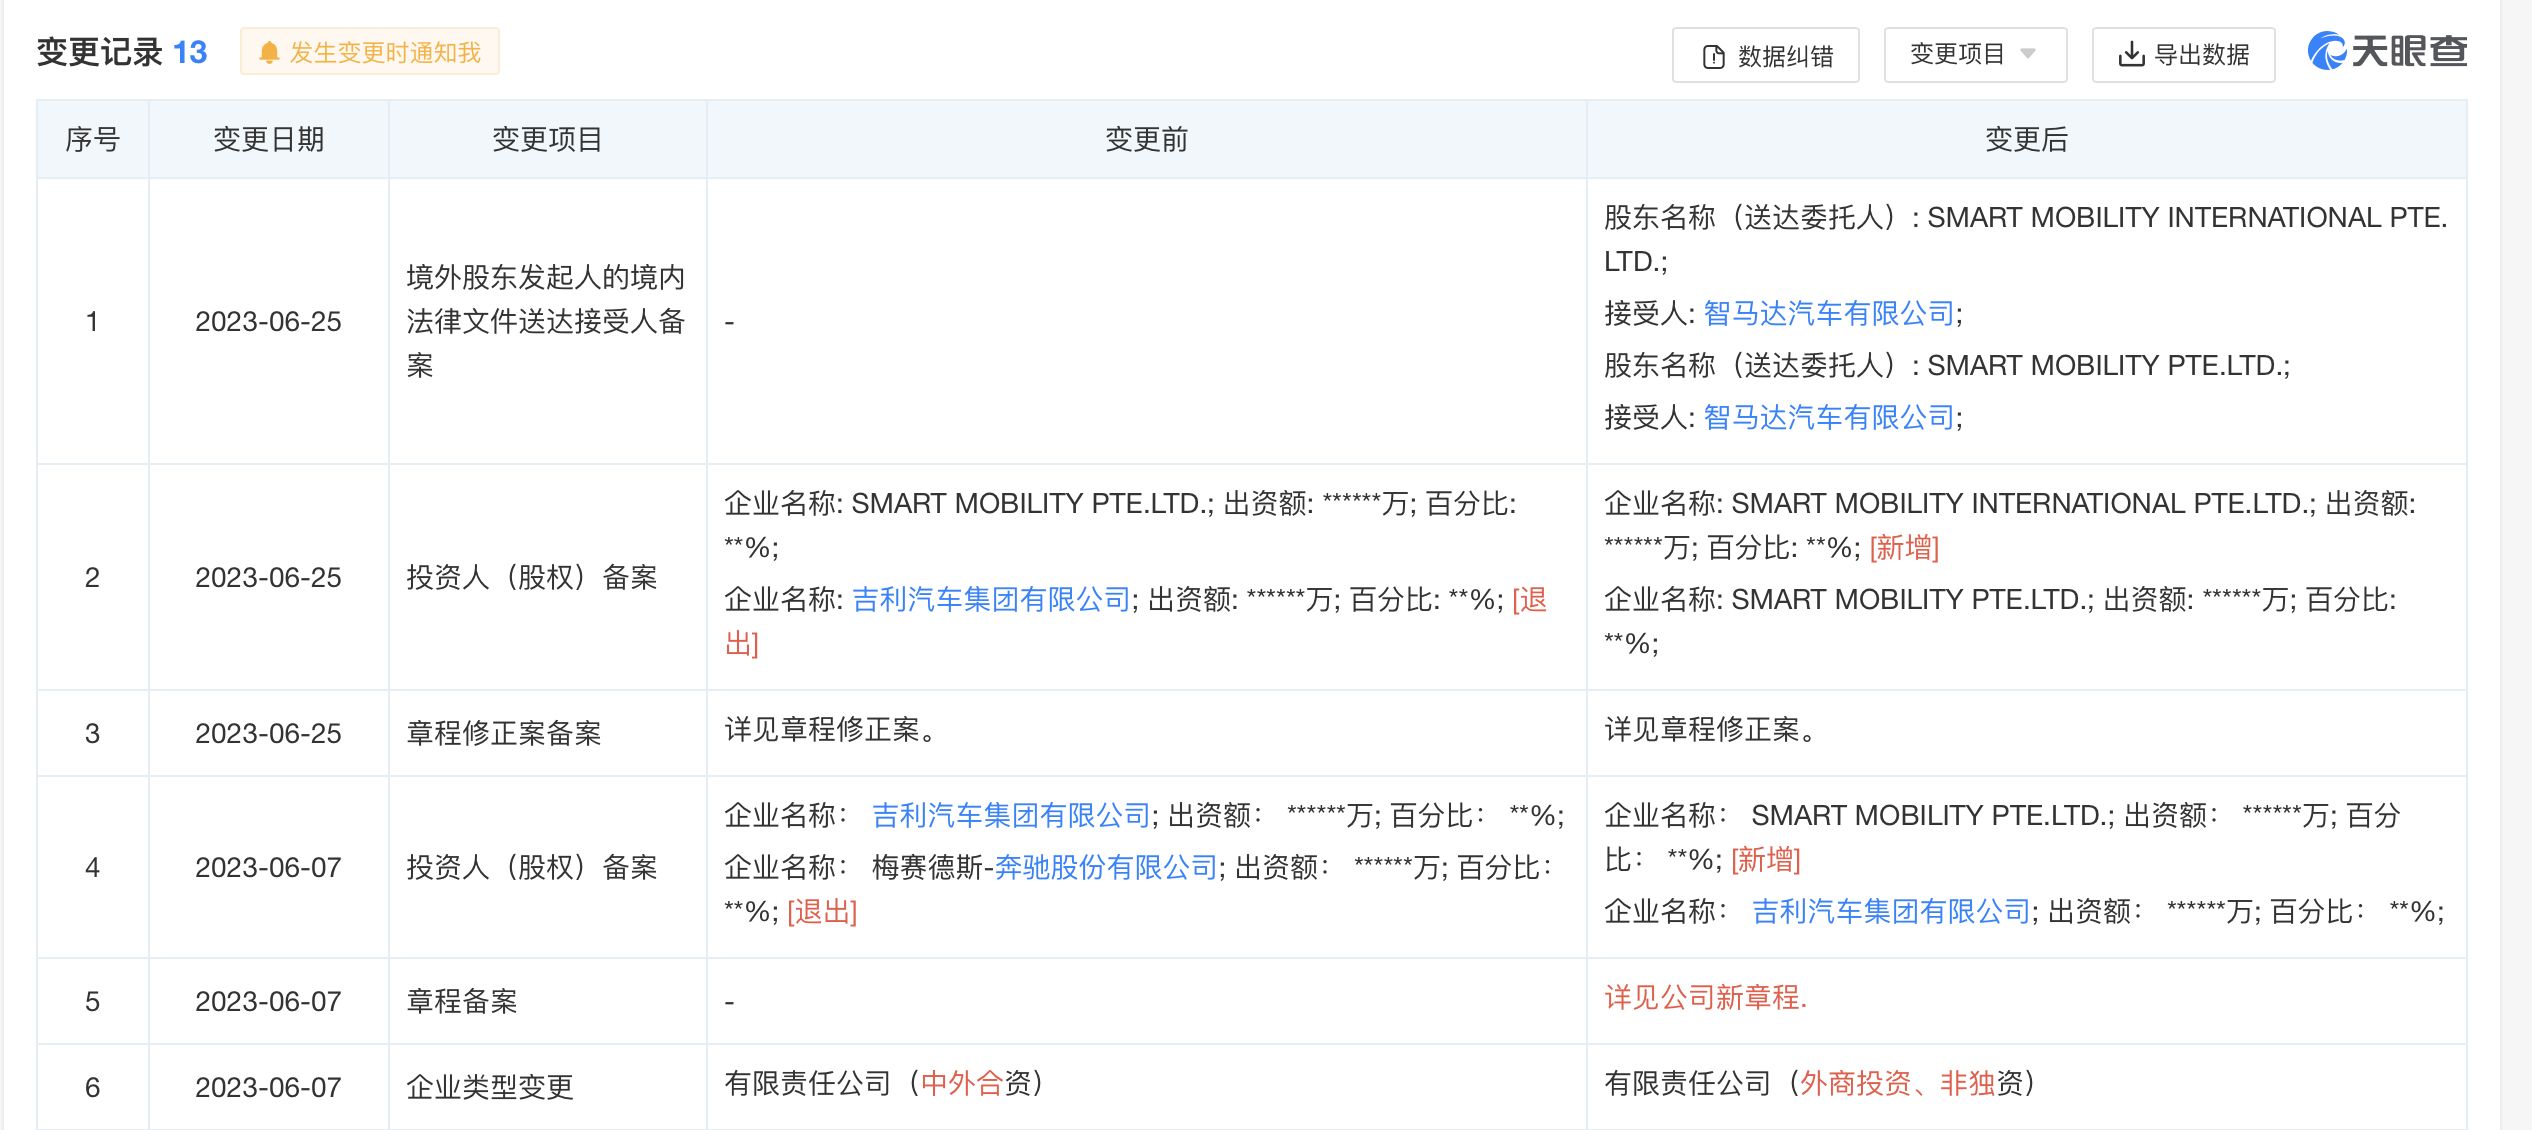This screenshot has width=2532, height=1130.
Task: Click the 变更后 column header
Action: point(2026,140)
